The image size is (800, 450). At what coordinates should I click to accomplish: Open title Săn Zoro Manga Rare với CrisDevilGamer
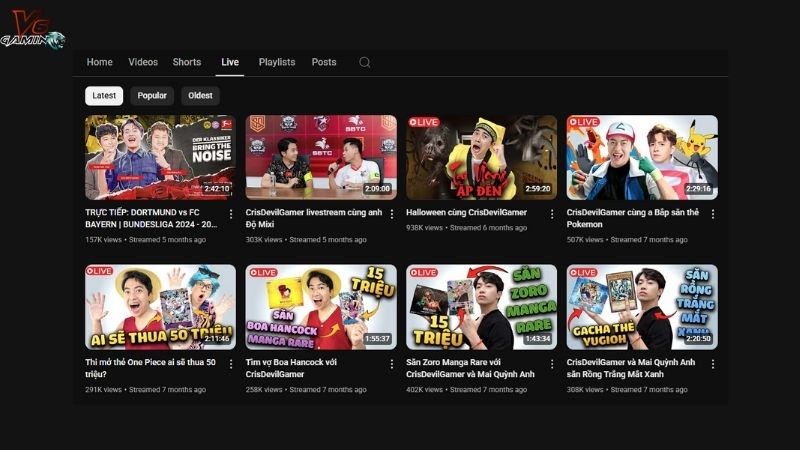click(x=470, y=368)
